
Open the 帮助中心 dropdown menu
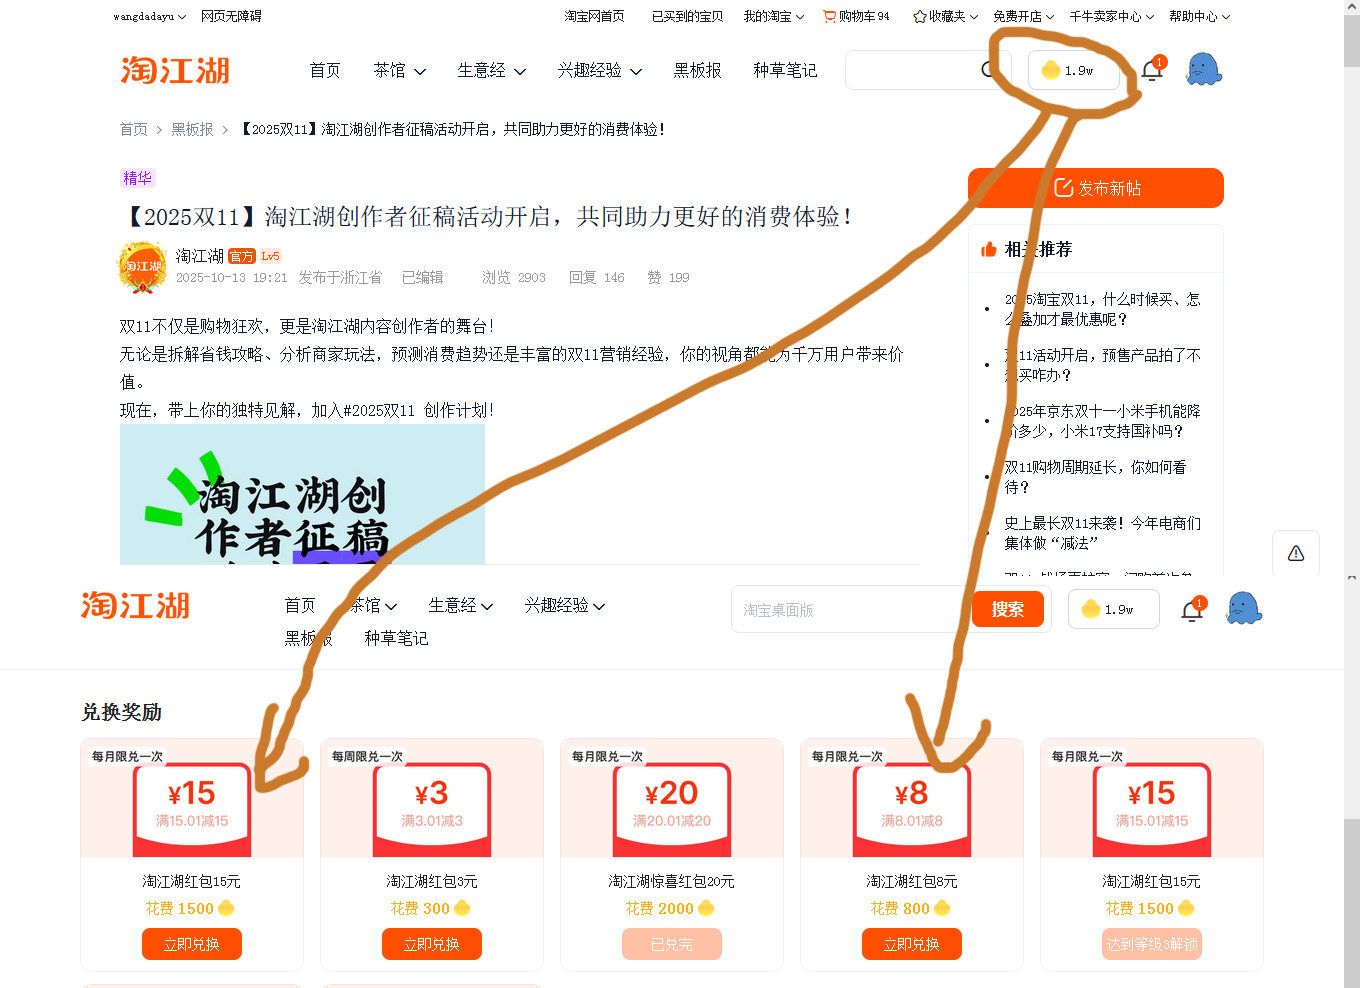coord(1198,16)
